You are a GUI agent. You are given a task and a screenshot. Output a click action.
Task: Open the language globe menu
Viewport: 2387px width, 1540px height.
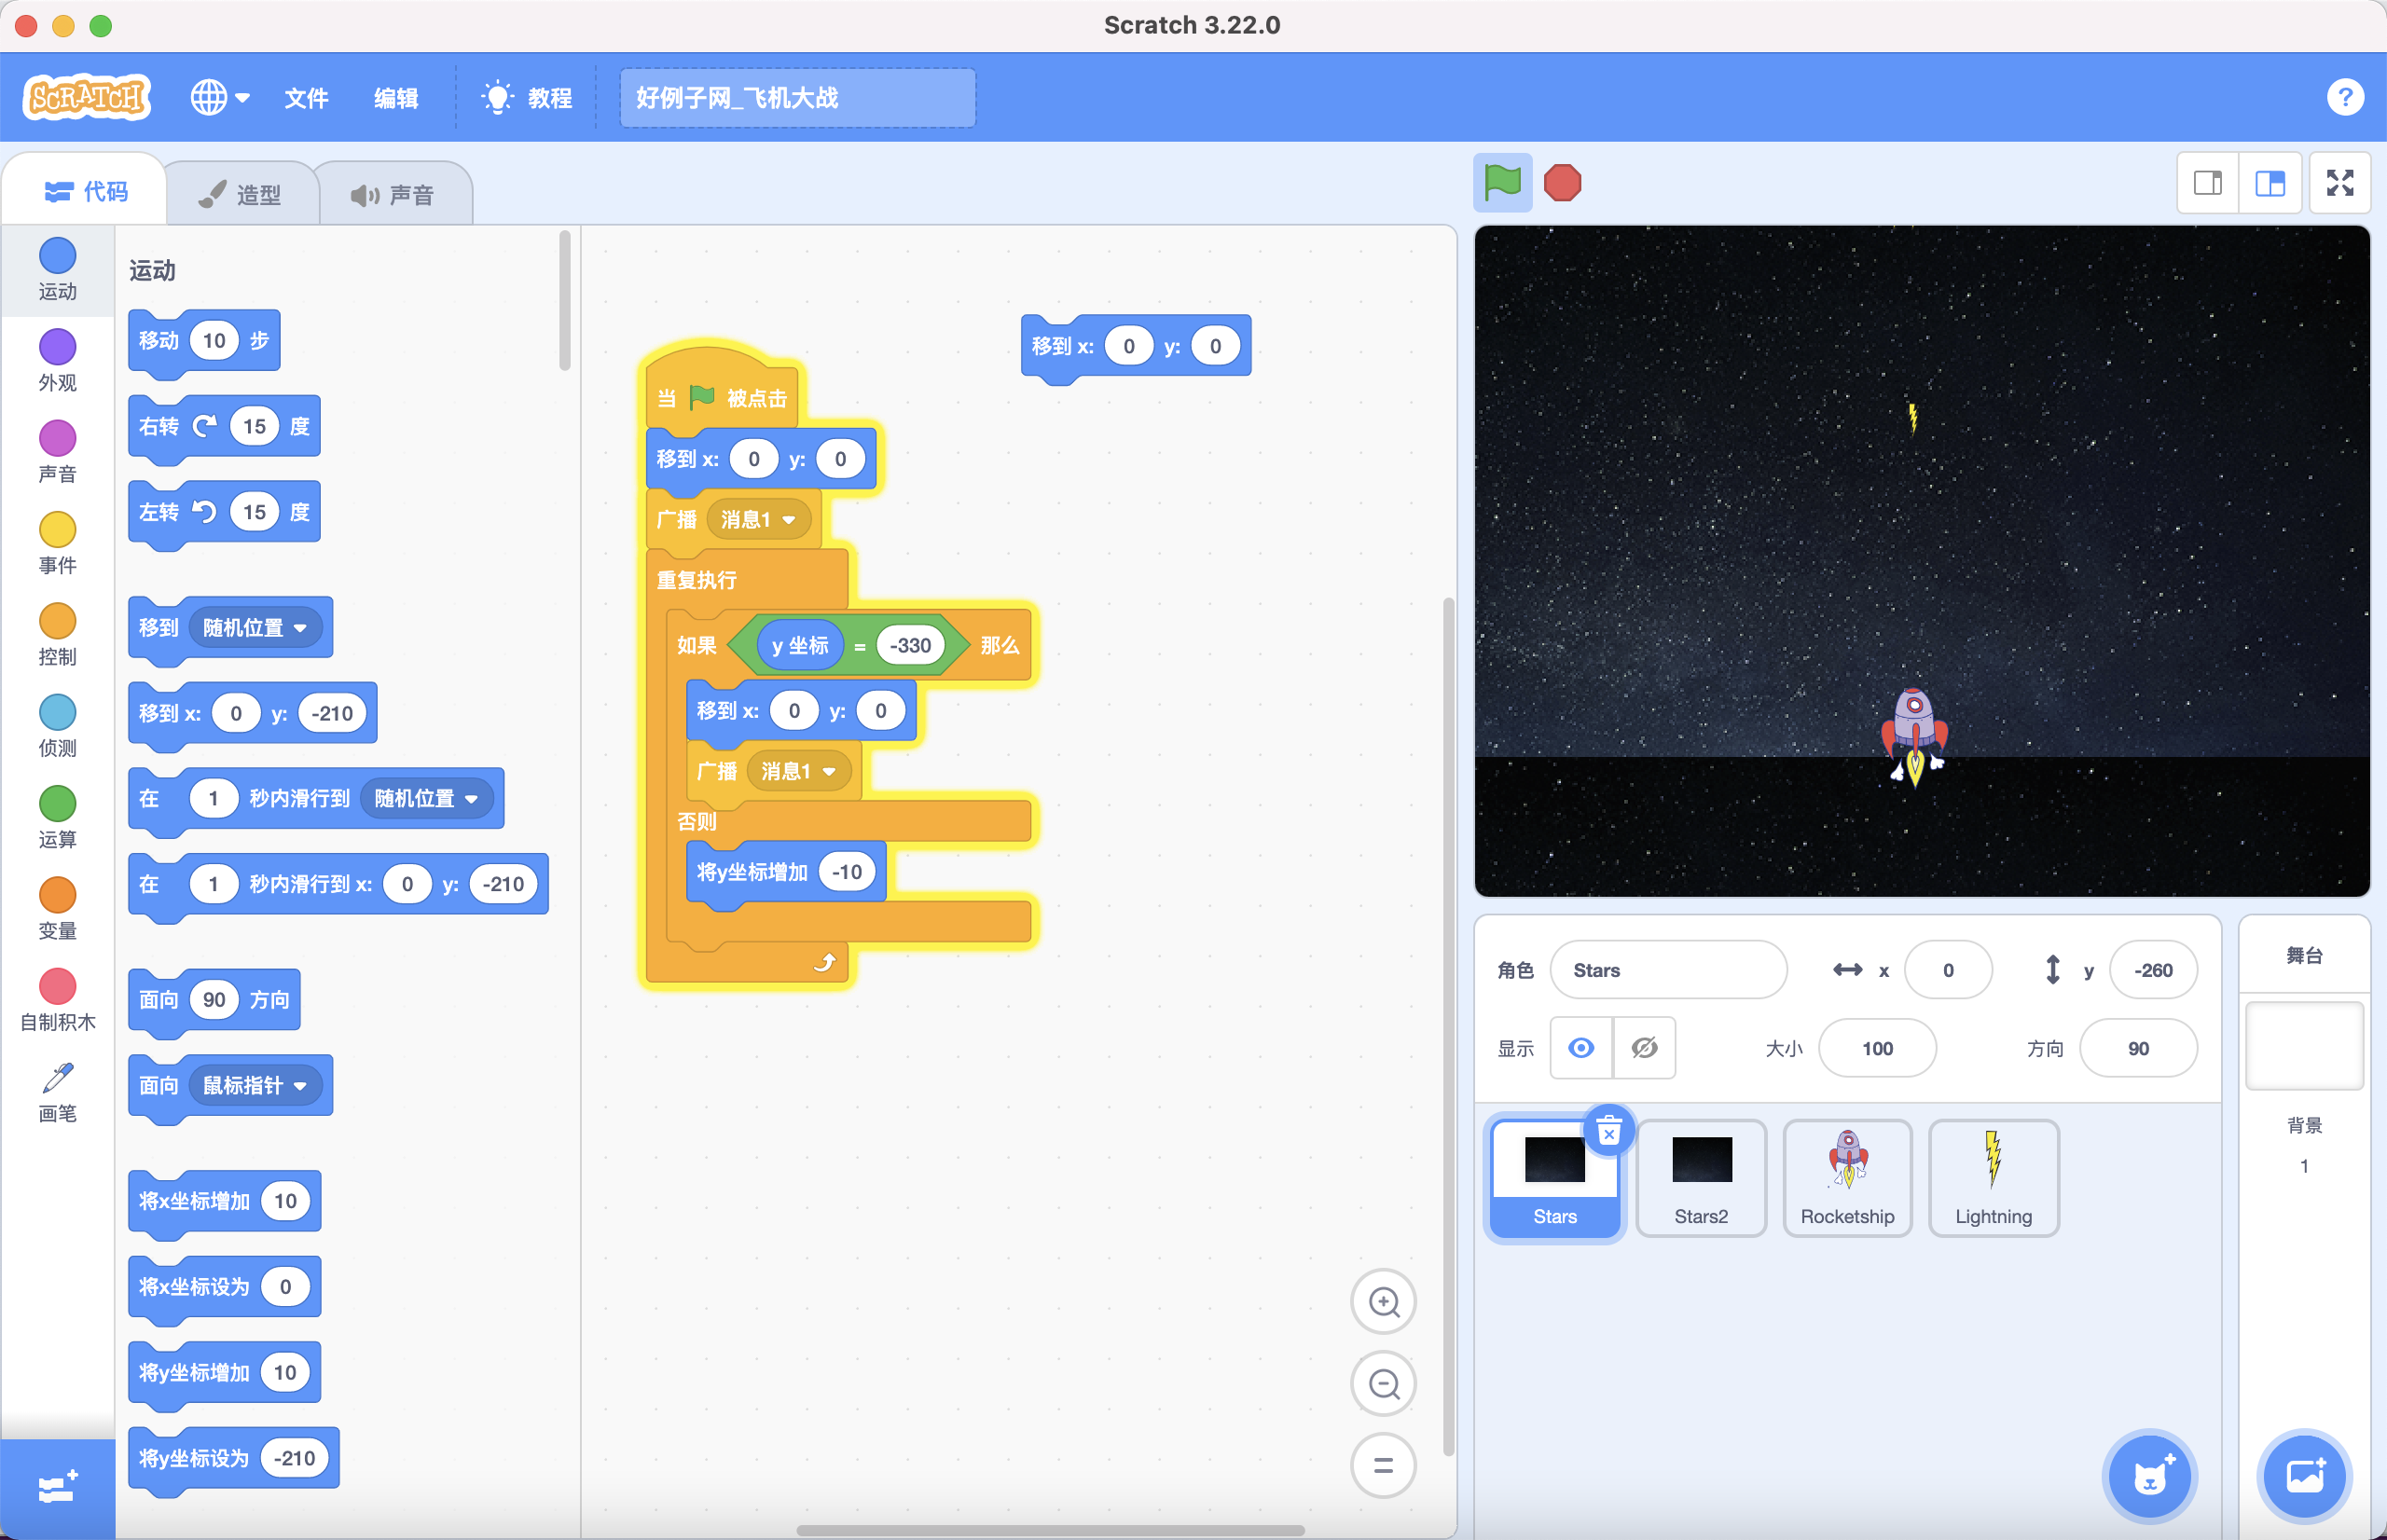pyautogui.click(x=220, y=97)
